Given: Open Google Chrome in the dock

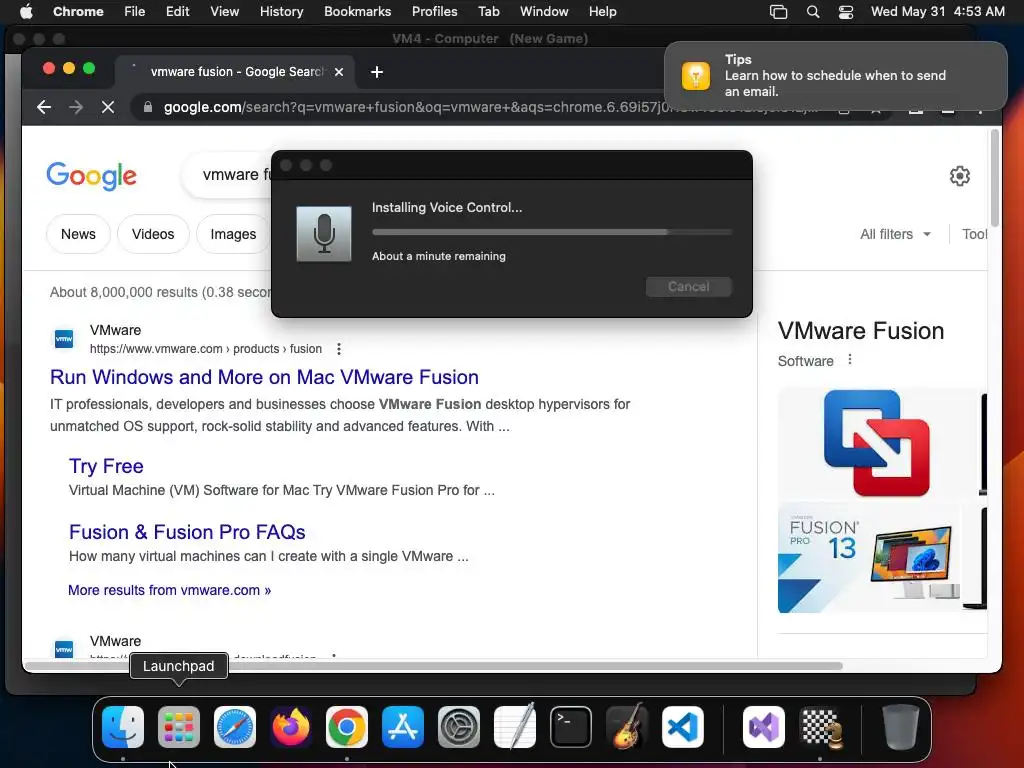Looking at the screenshot, I should [x=347, y=727].
